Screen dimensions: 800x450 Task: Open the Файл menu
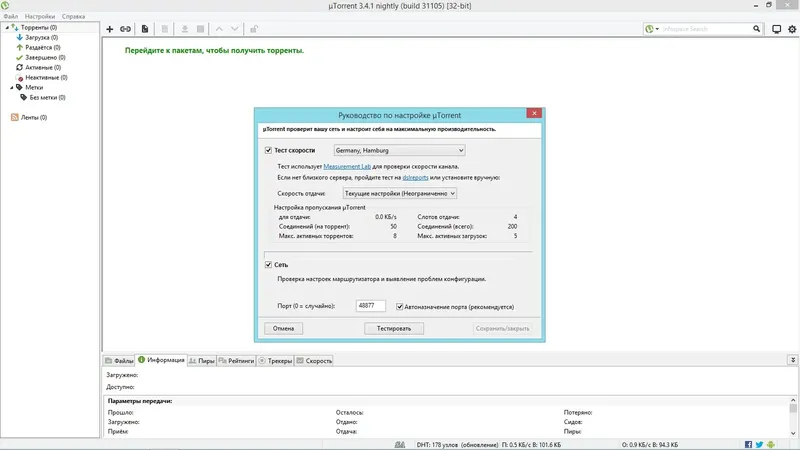(10, 16)
